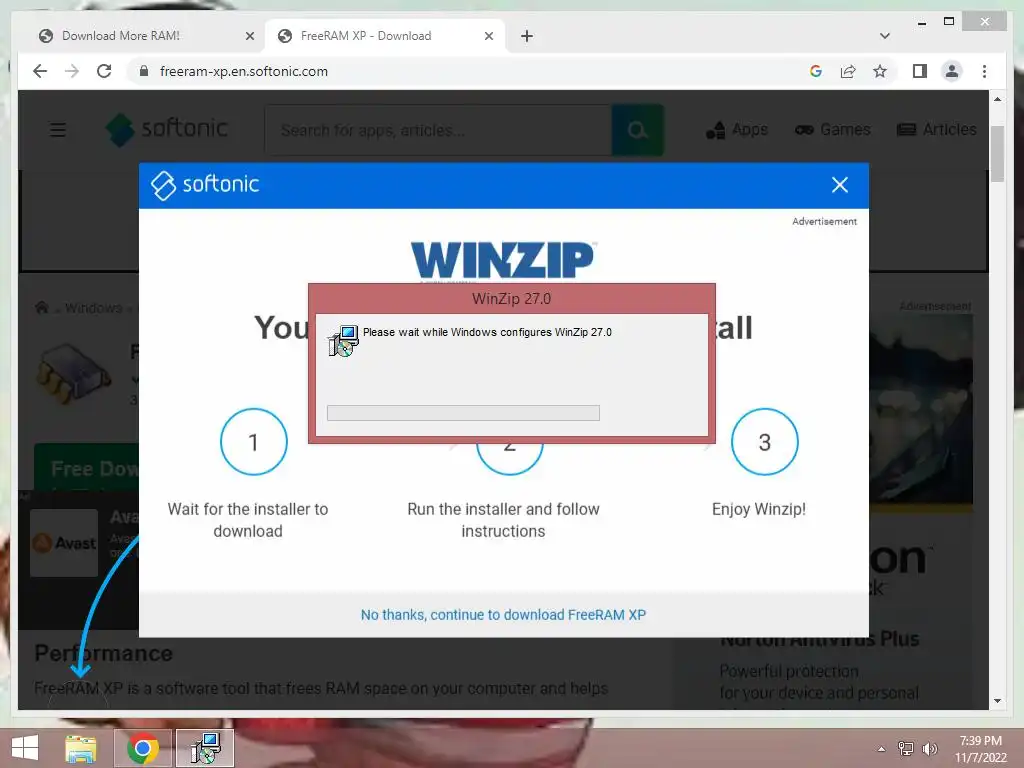
Task: Select the FreeRAM XP - Download tab
Action: click(385, 36)
